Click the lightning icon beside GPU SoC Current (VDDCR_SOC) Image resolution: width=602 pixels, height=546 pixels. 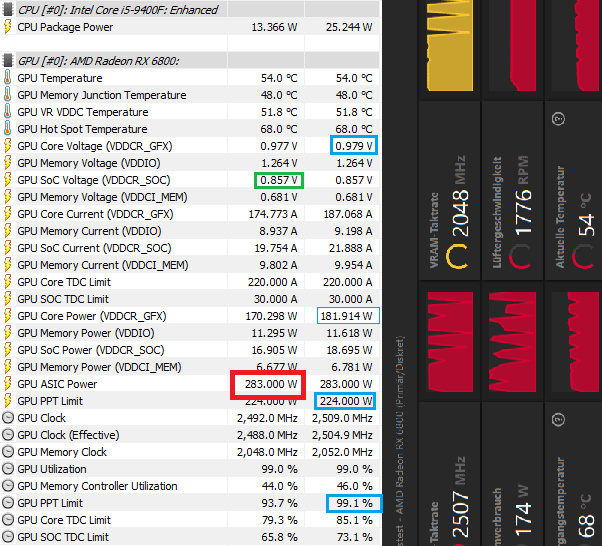pos(7,248)
